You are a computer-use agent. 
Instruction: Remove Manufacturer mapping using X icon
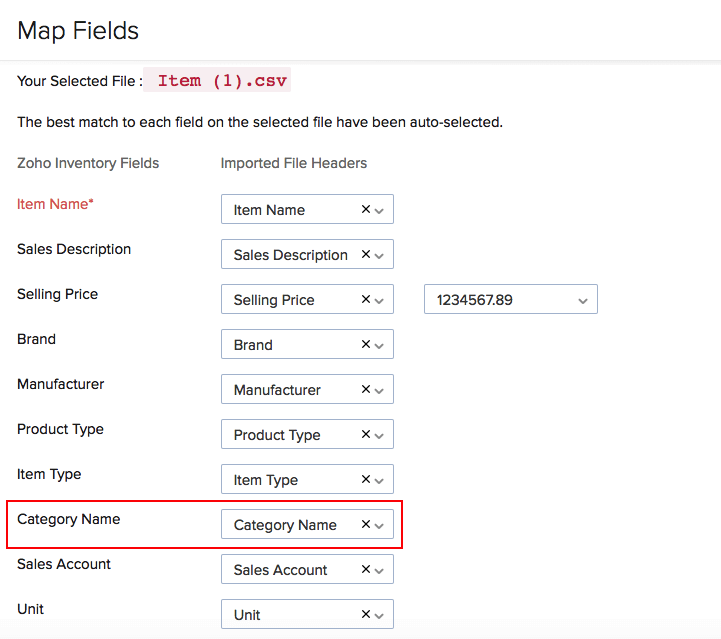[x=365, y=390]
